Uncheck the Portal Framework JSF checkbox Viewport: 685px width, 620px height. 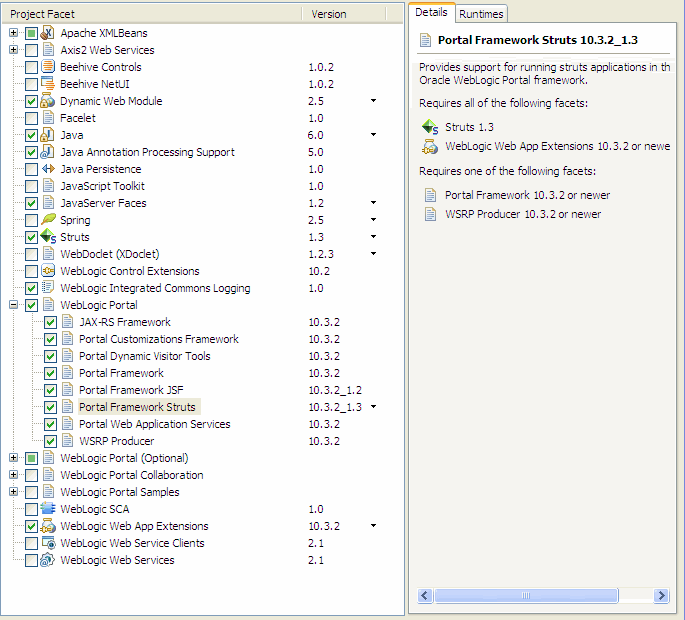coord(50,390)
